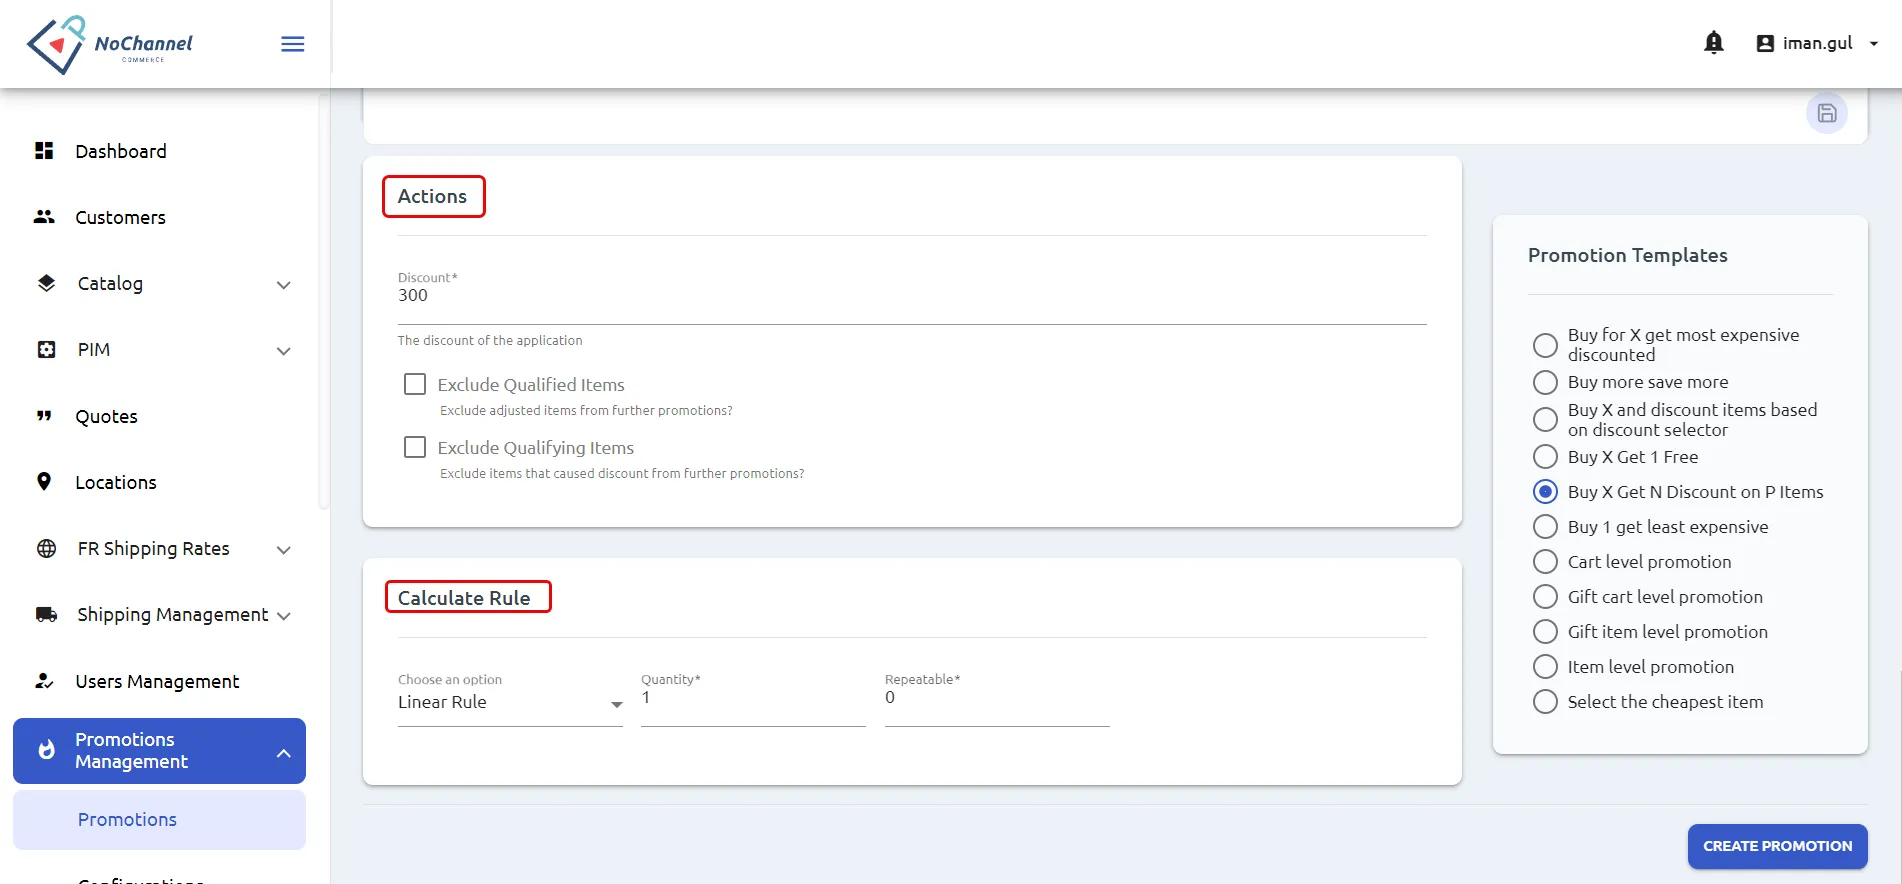Click the Repeatable input field
The height and width of the screenshot is (884, 1902).
(997, 699)
